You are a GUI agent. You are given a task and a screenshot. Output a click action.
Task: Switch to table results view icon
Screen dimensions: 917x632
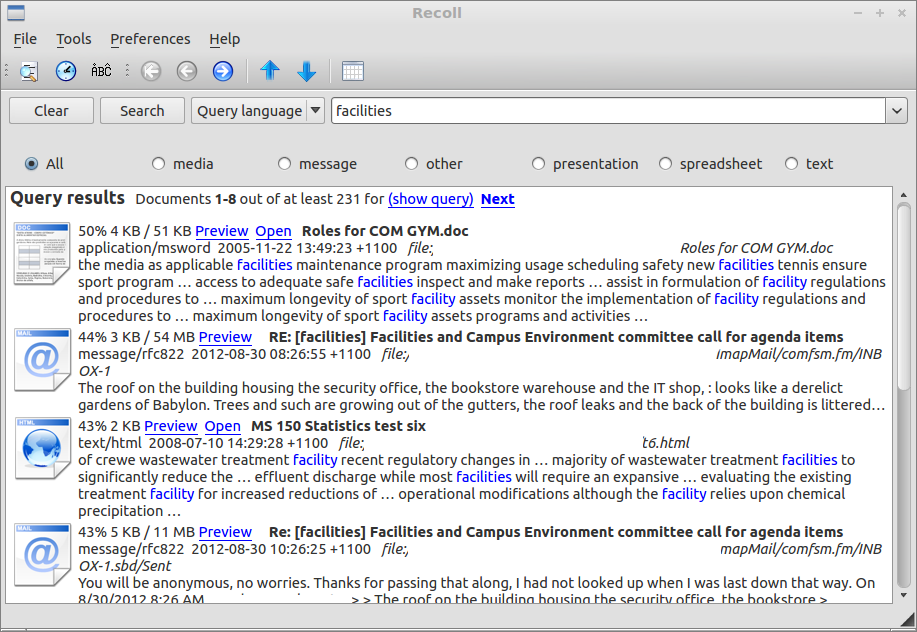[352, 71]
